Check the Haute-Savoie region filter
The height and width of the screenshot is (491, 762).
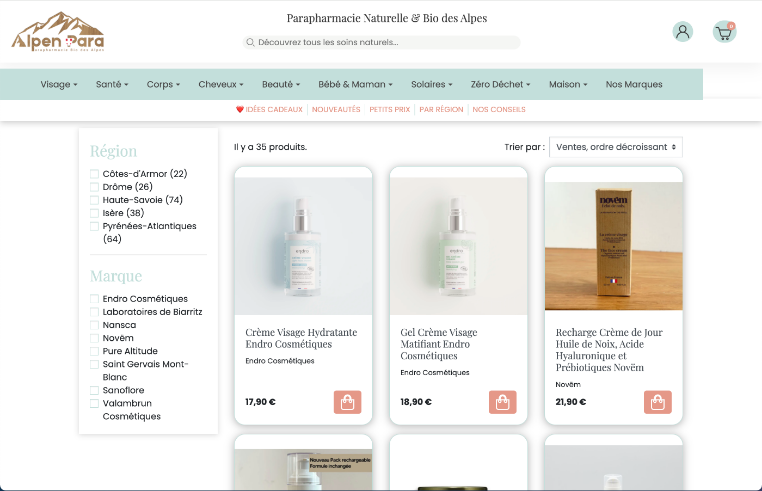94,200
